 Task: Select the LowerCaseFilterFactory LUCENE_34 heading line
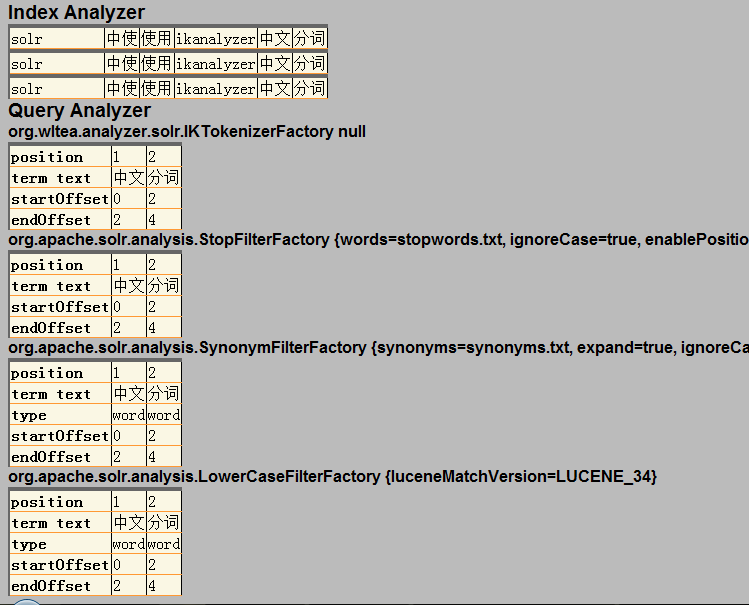332,476
